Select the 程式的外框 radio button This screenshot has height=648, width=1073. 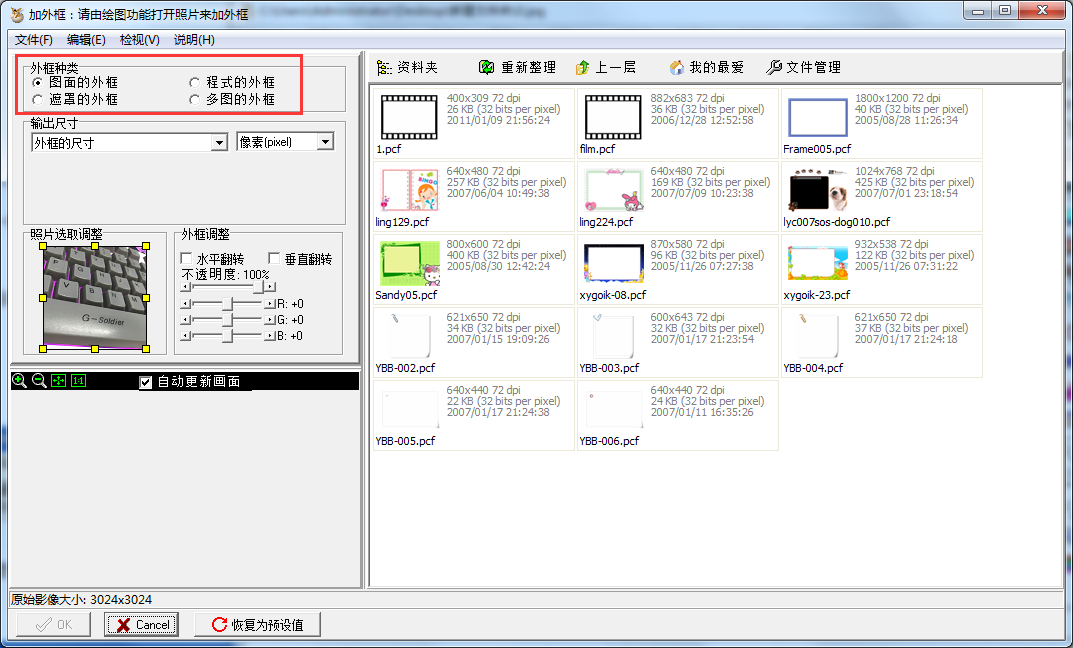click(194, 81)
